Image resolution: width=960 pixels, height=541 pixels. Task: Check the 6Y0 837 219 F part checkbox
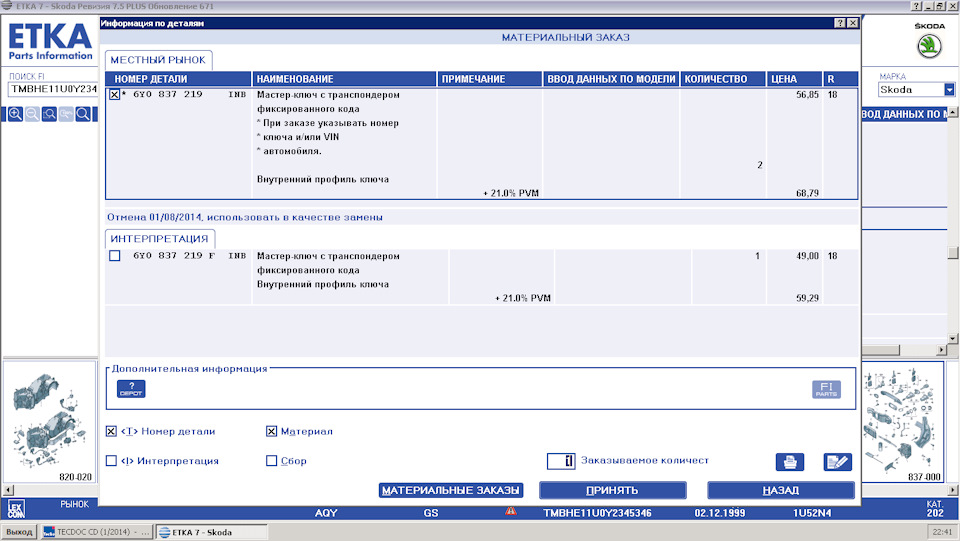[x=114, y=256]
